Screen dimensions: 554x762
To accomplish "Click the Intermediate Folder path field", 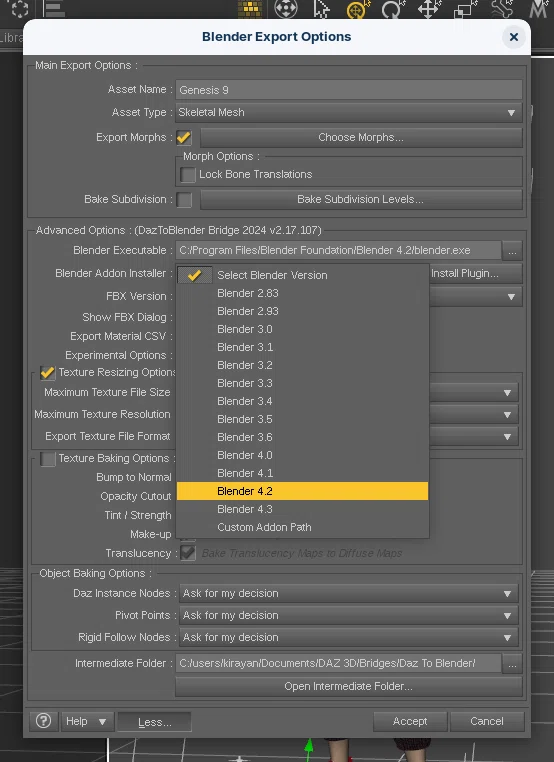I will coord(338,663).
